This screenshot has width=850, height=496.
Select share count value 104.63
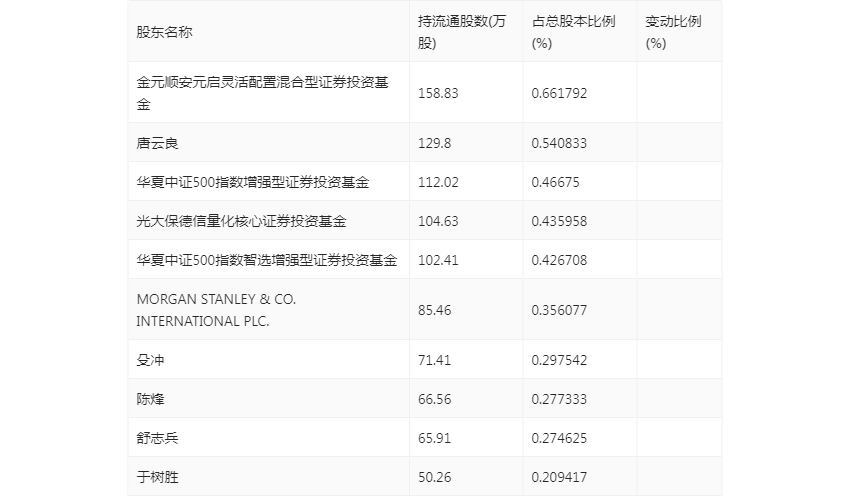438,221
